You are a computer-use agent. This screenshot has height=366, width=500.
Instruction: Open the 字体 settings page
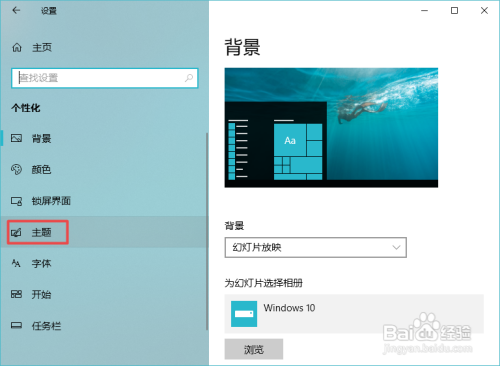tap(103, 263)
